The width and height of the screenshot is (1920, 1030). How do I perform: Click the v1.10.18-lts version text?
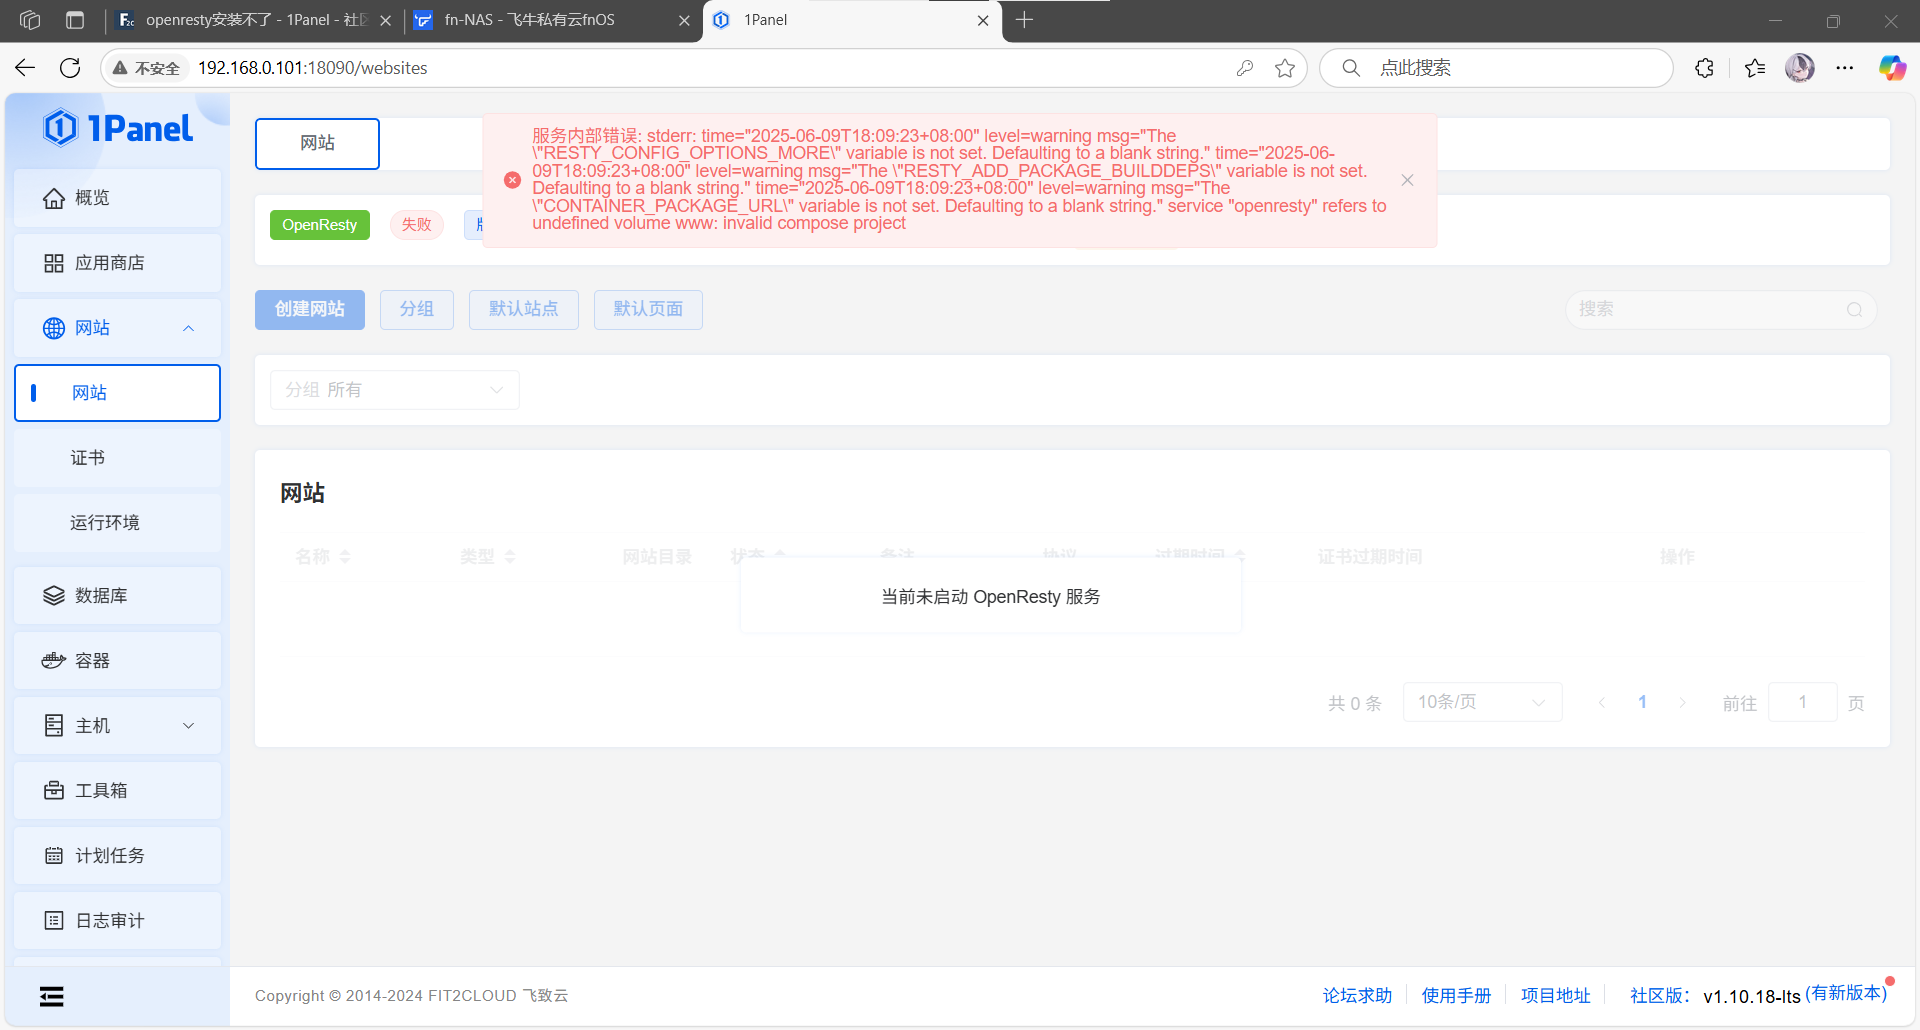[x=1752, y=997]
